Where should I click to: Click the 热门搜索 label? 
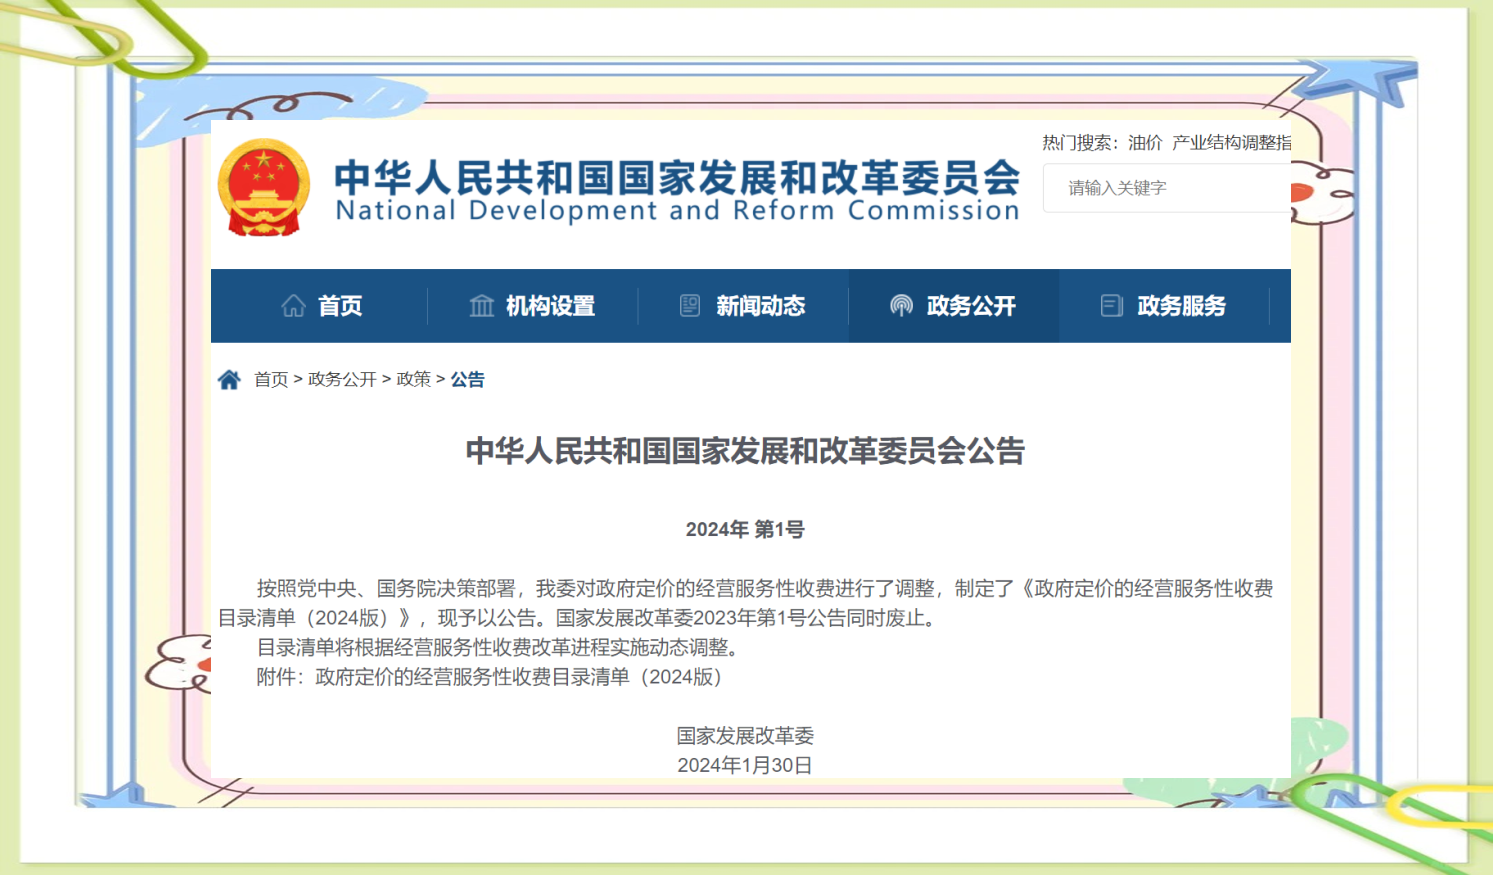pyautogui.click(x=1080, y=143)
